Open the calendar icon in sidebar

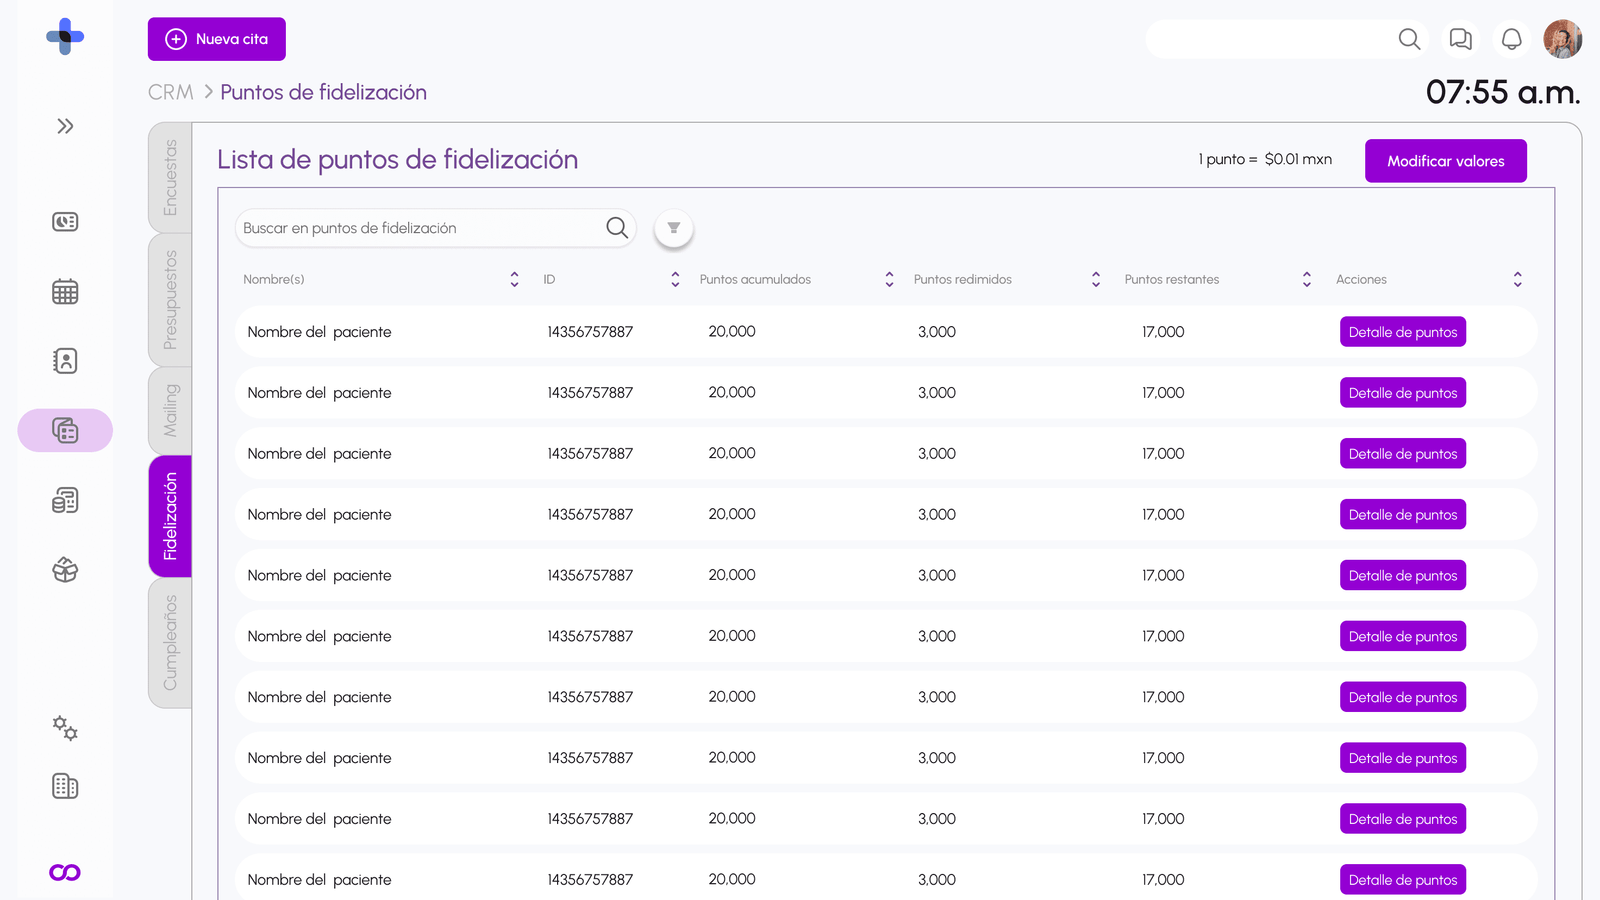click(65, 292)
